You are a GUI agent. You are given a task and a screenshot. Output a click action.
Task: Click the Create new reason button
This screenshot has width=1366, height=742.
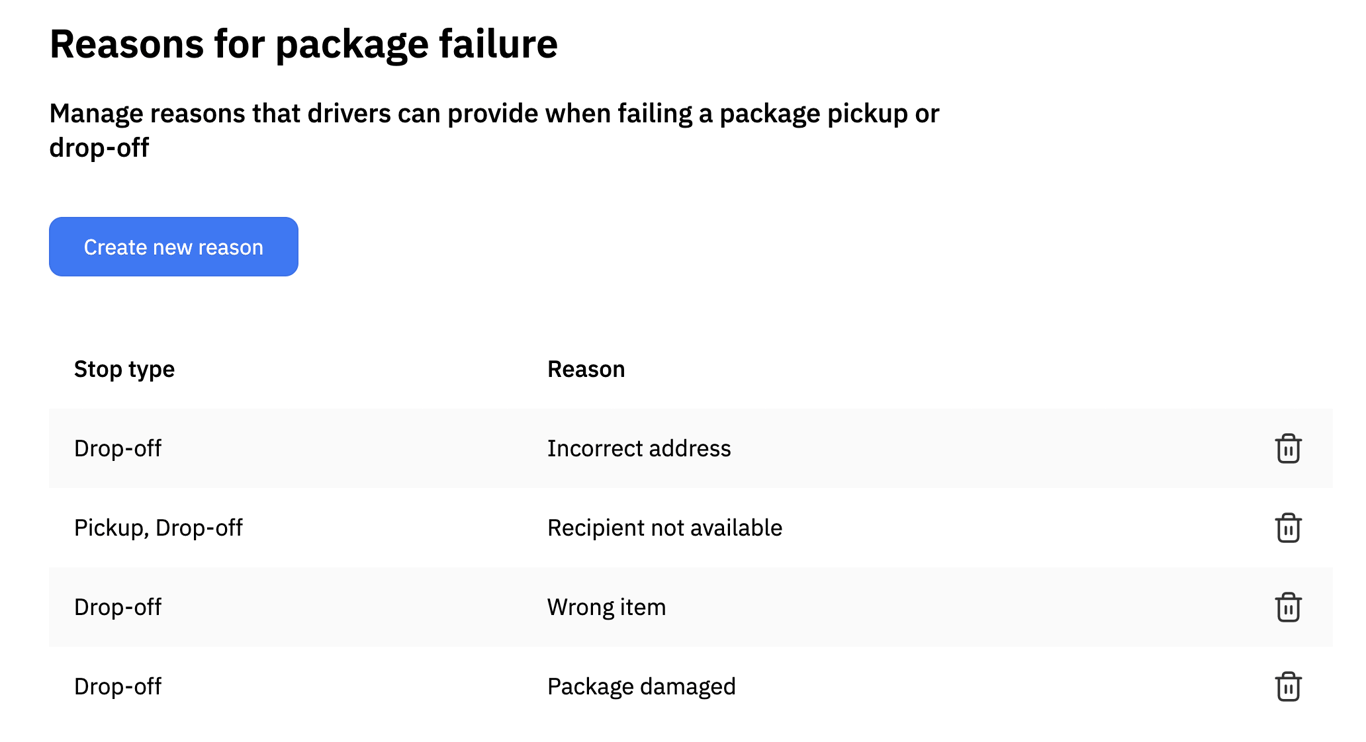(173, 246)
